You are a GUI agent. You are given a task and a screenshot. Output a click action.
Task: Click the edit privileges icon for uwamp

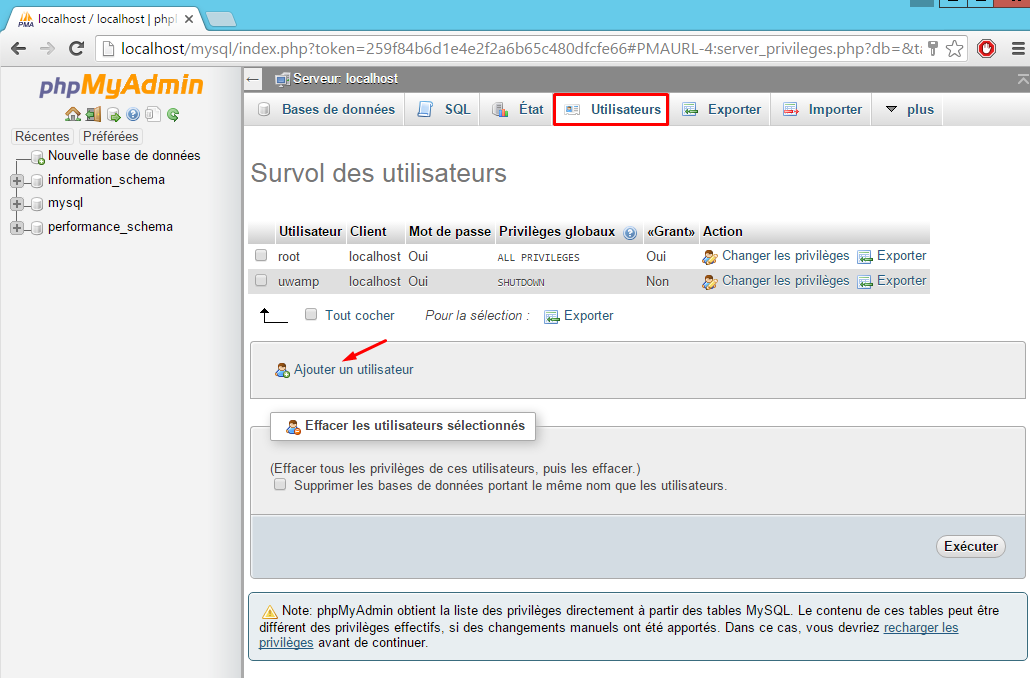pyautogui.click(x=709, y=282)
